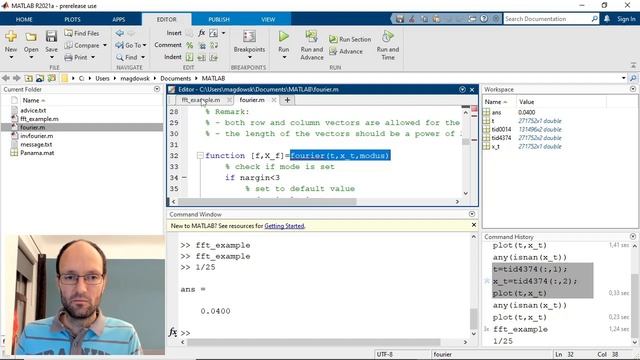Switch to the VIEW tab

tap(268, 19)
